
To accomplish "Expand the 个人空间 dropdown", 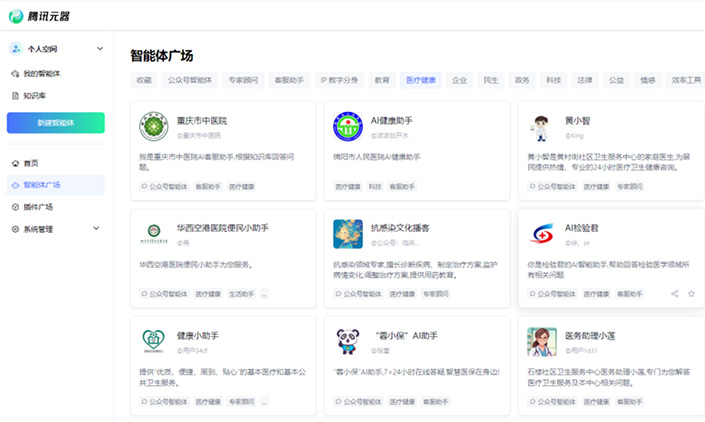I will (x=99, y=48).
